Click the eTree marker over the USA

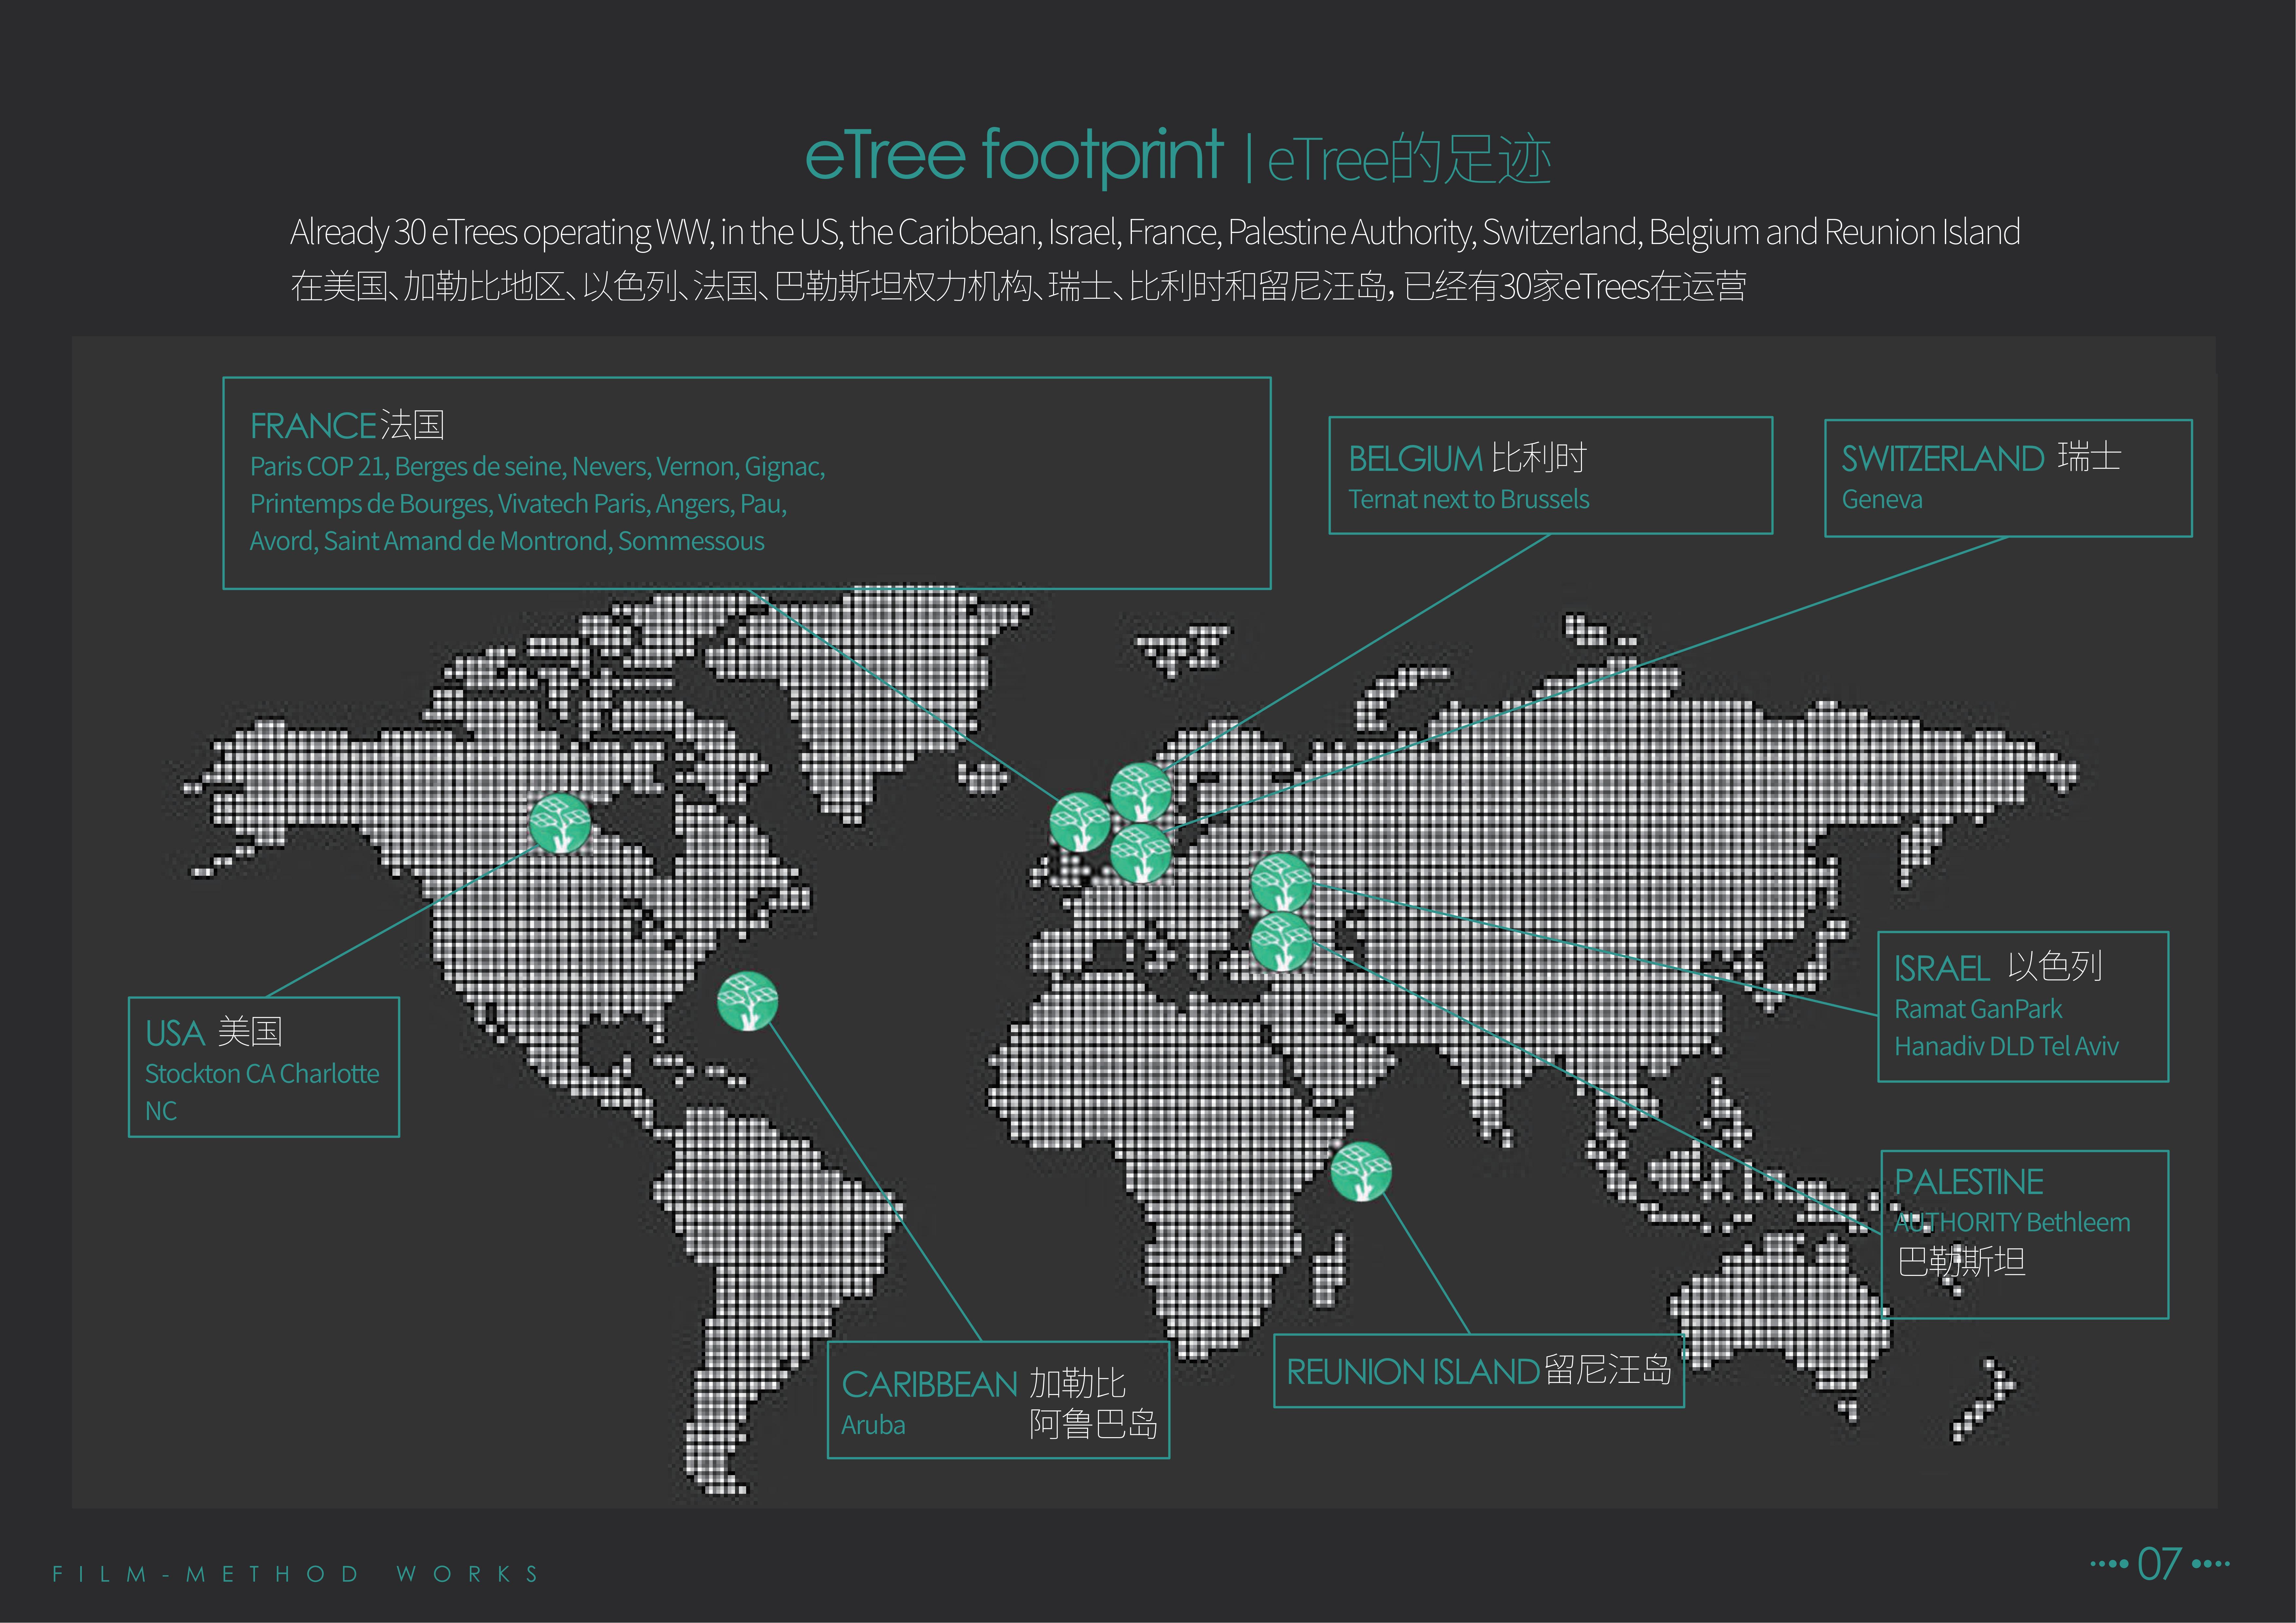pos(560,823)
